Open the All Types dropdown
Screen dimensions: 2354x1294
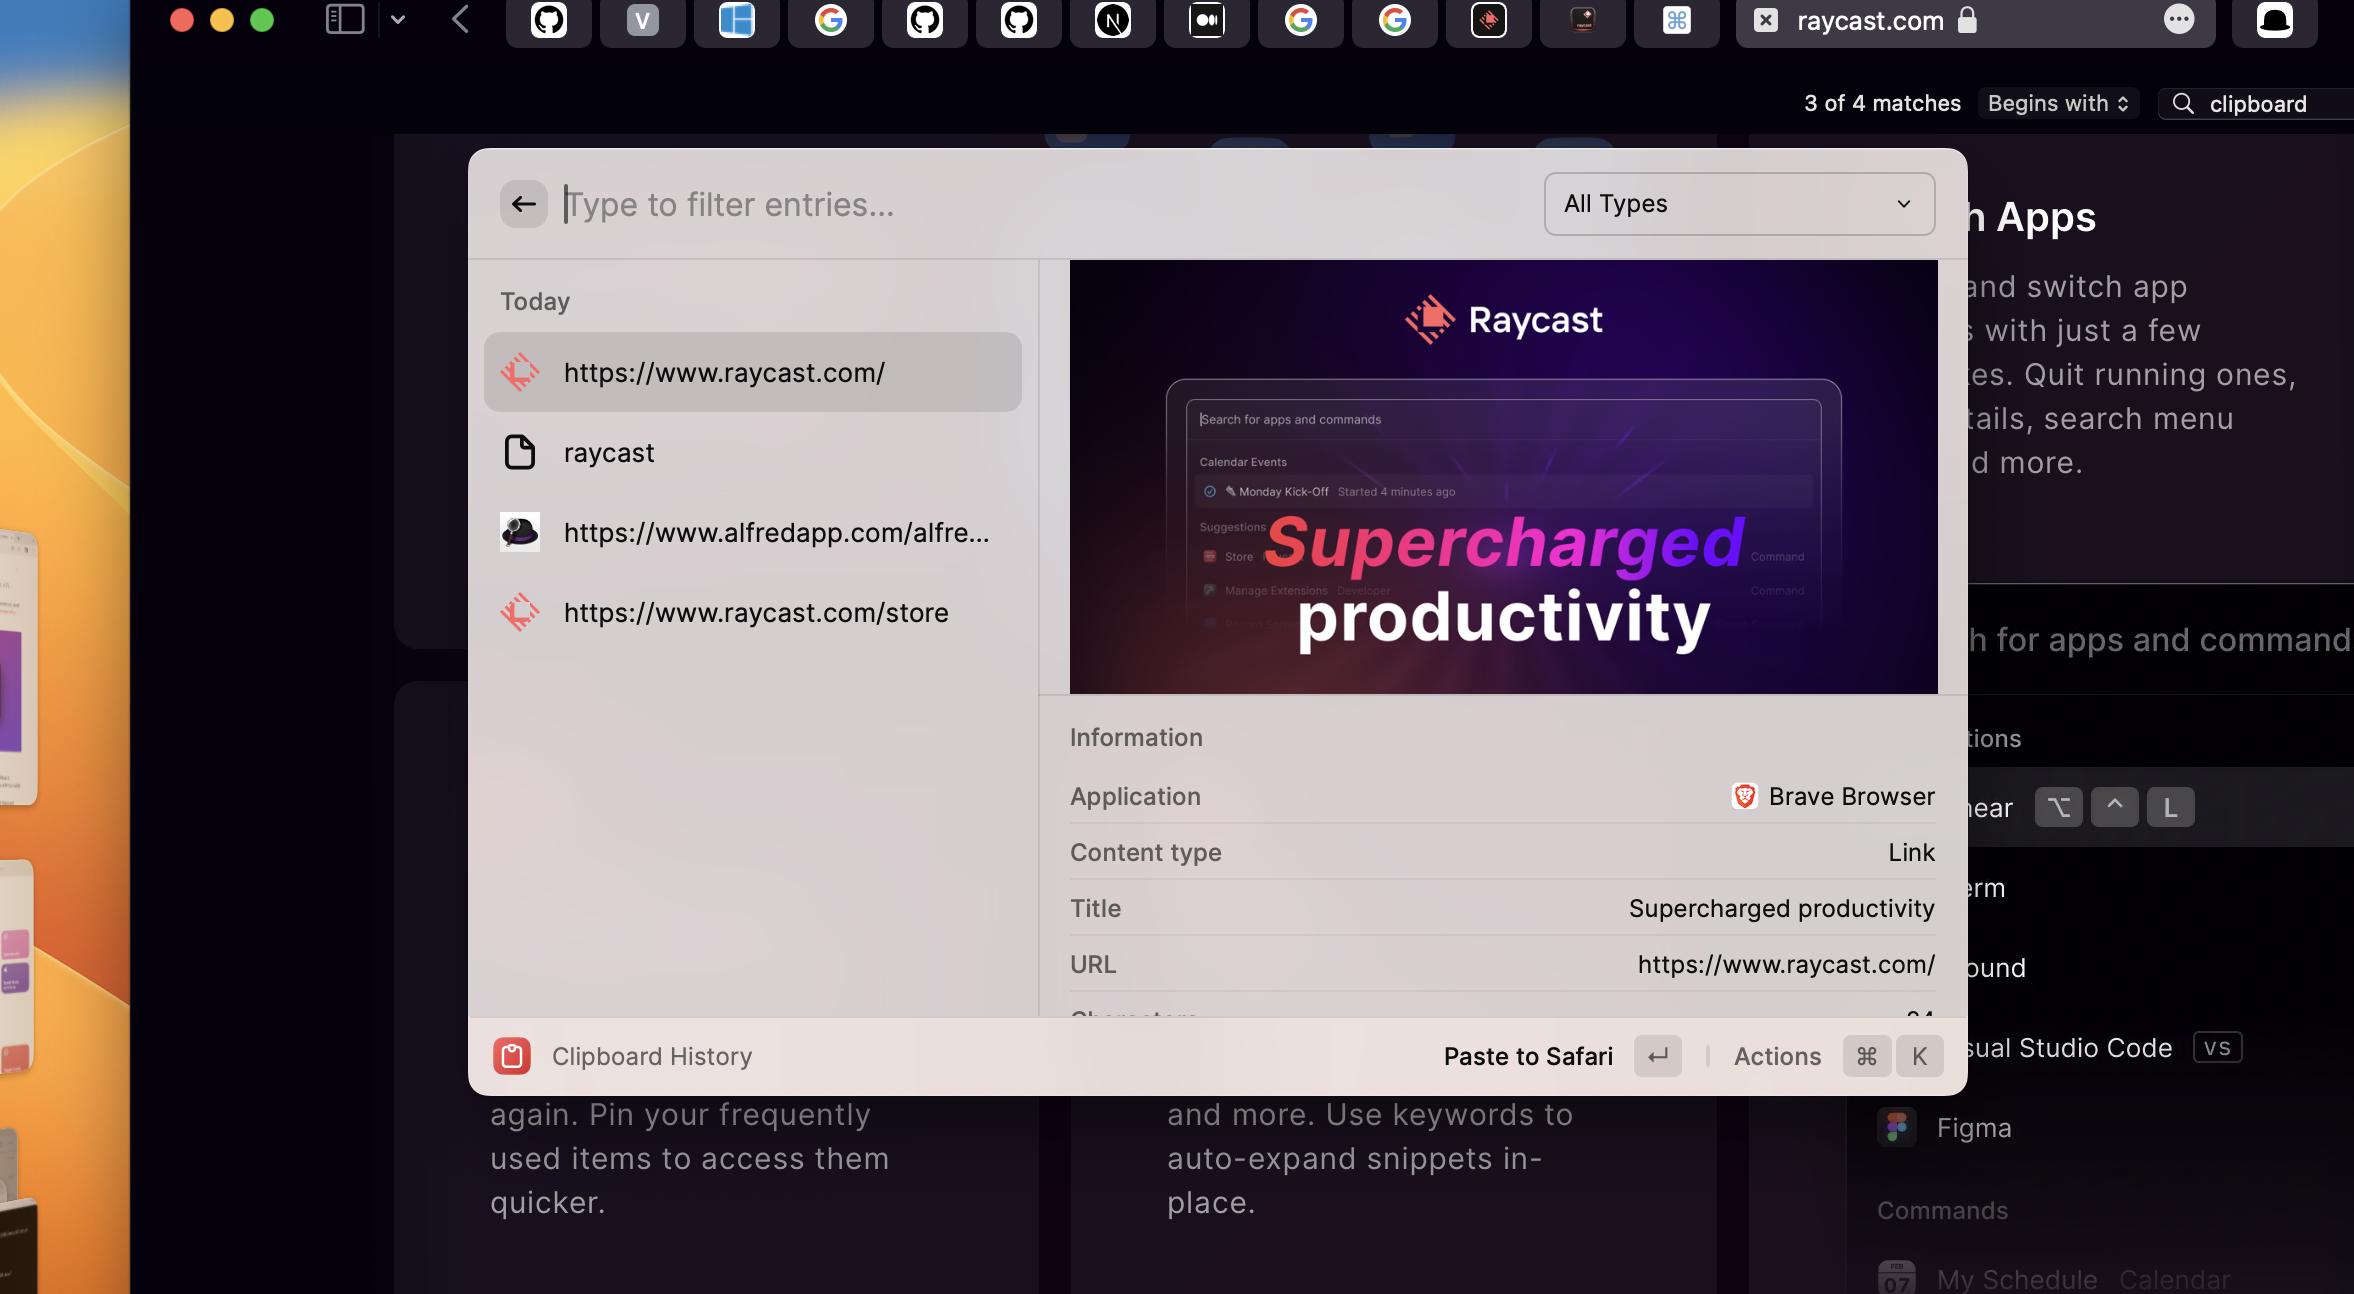[1739, 204]
